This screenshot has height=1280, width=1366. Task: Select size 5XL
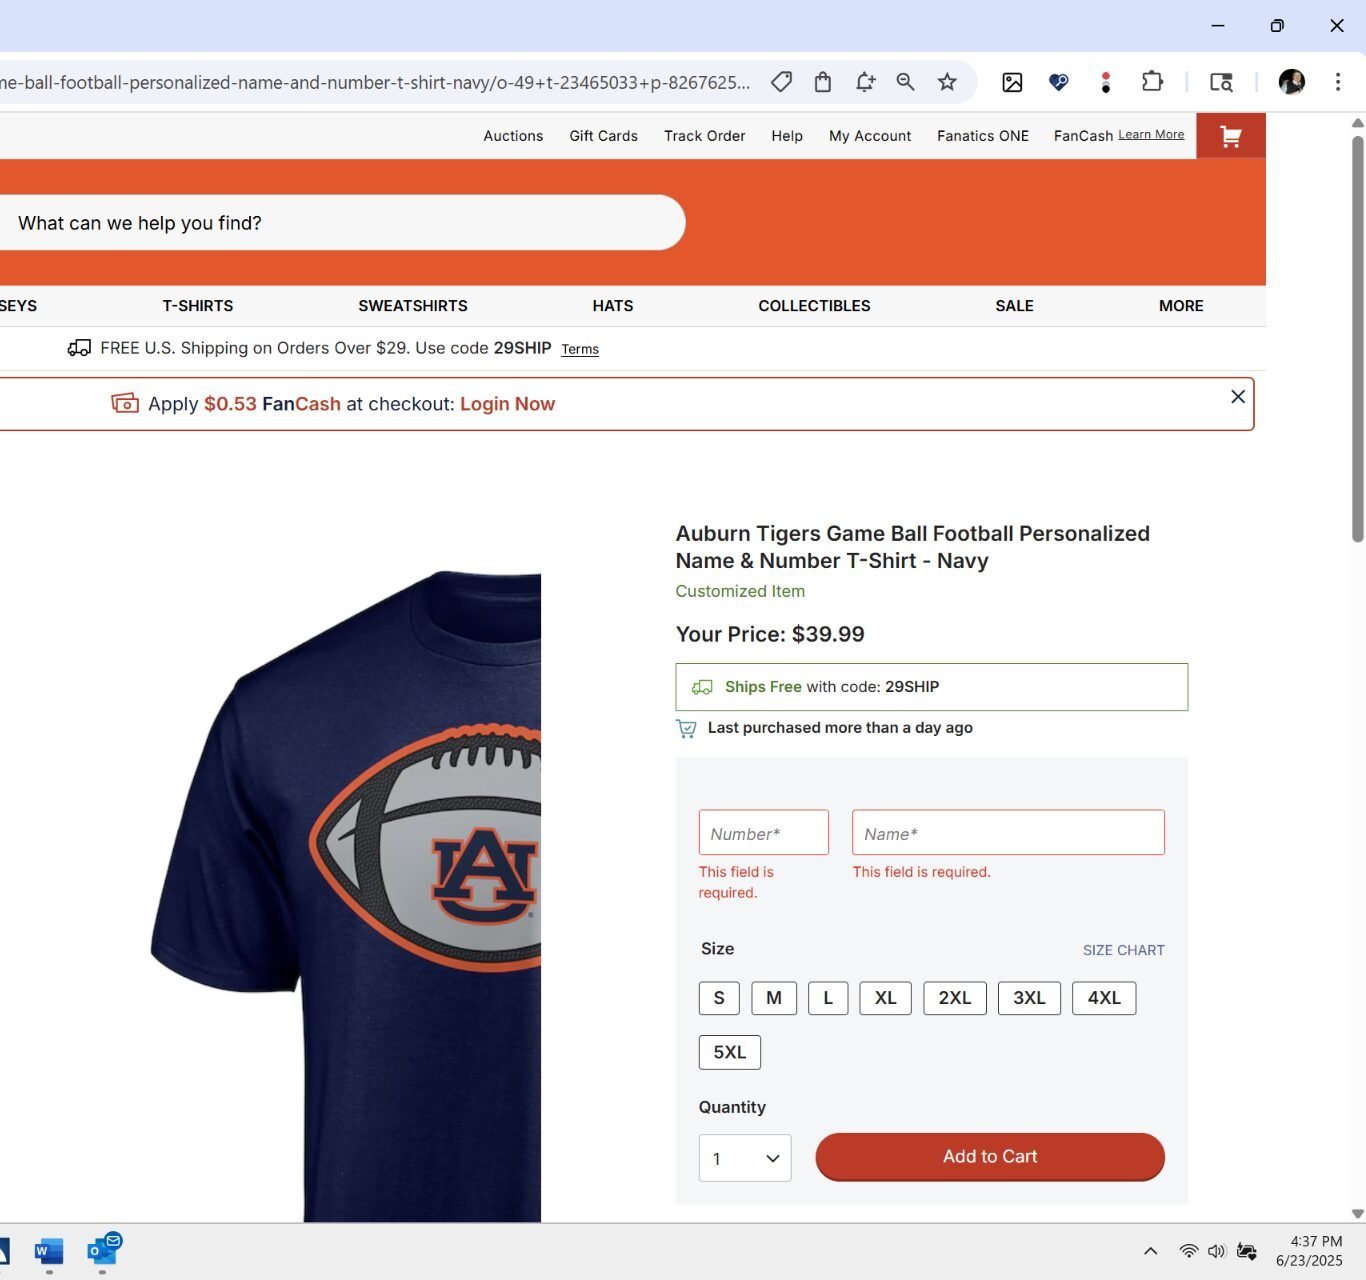pos(730,1052)
